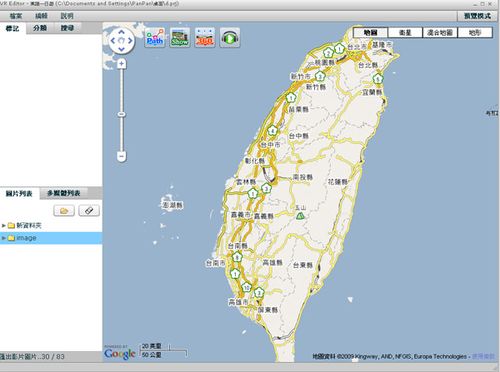The height and width of the screenshot is (372, 500).
Task: Select marker 3 southwest of 南投縣
Action: 266,189
